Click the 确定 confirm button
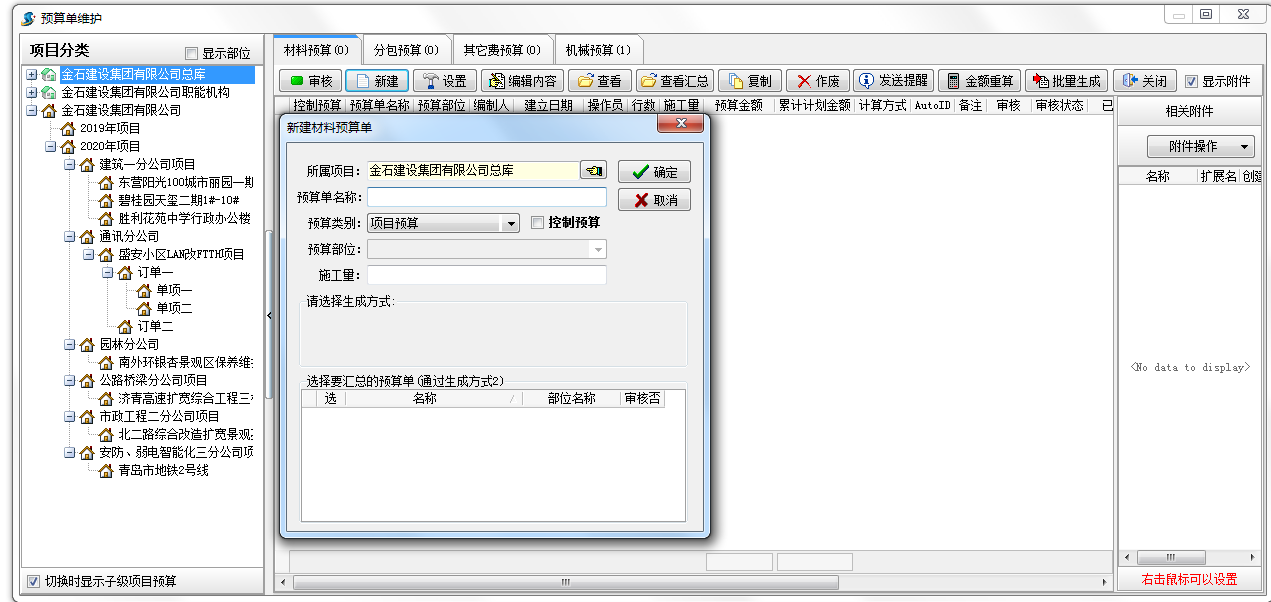Image resolution: width=1271 pixels, height=602 pixels. tap(654, 172)
